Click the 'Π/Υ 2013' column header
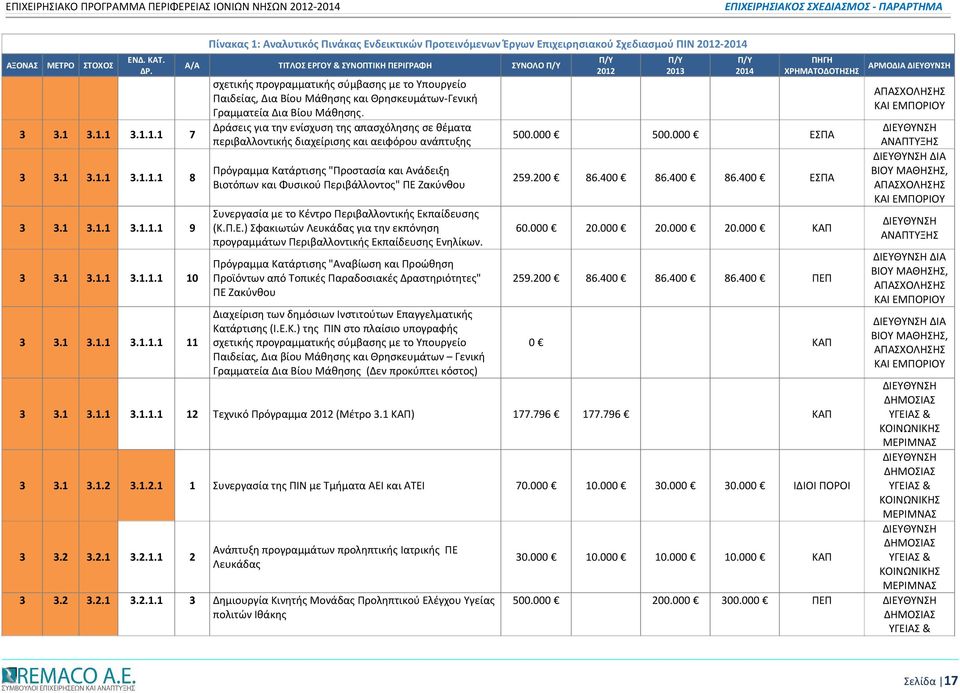Image resolution: width=960 pixels, height=693 pixels. click(x=675, y=66)
